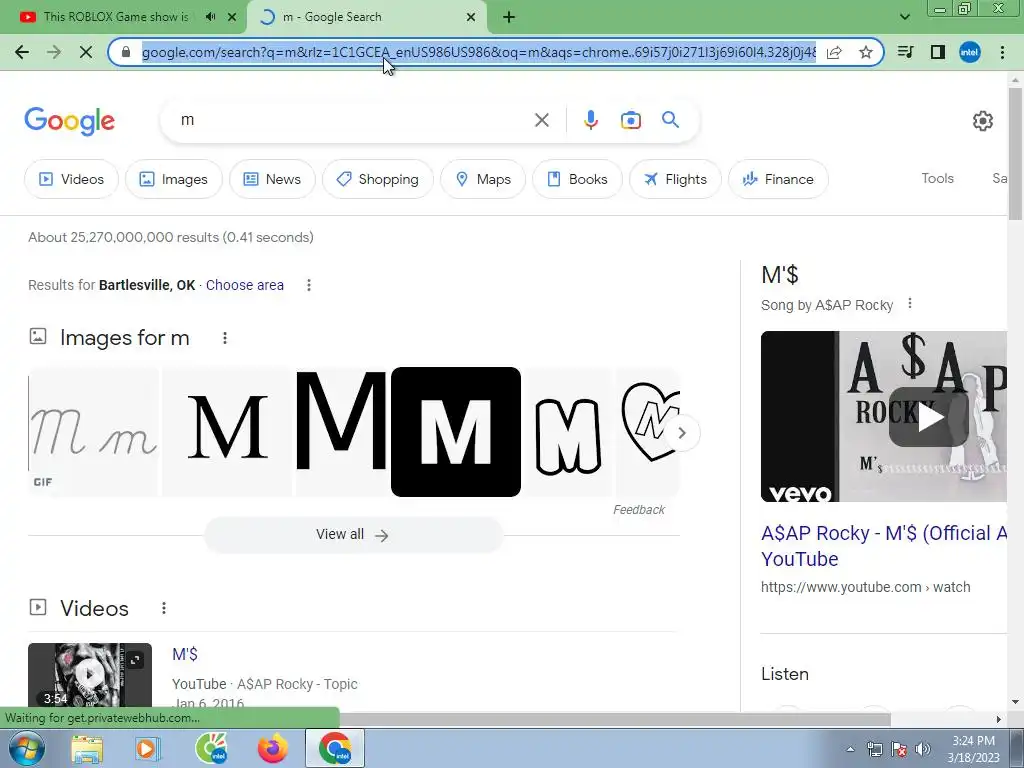Open options for Song by A$AP Rocky
Image resolution: width=1024 pixels, height=768 pixels.
pyautogui.click(x=910, y=304)
